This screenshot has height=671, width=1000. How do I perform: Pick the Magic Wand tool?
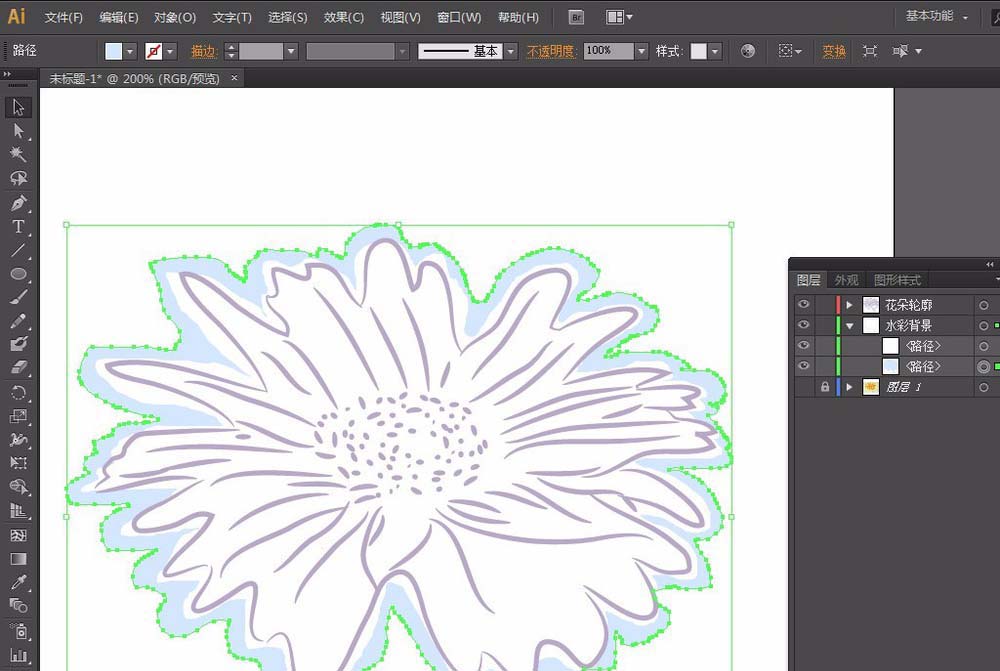18,154
